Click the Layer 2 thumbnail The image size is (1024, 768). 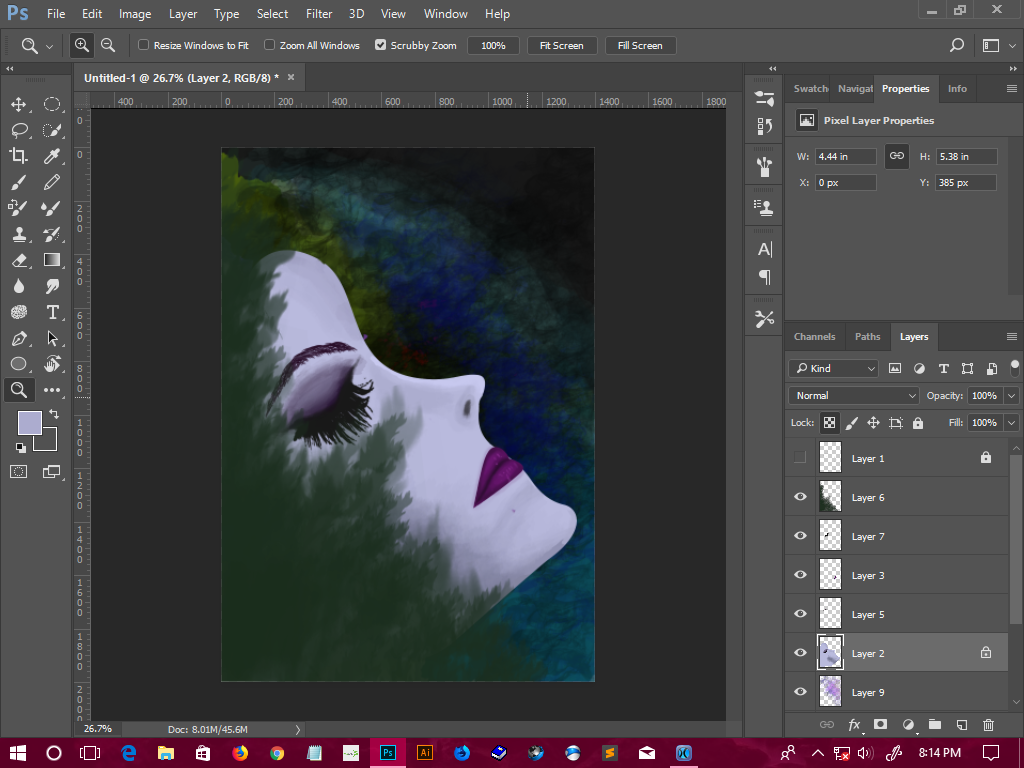tap(829, 653)
